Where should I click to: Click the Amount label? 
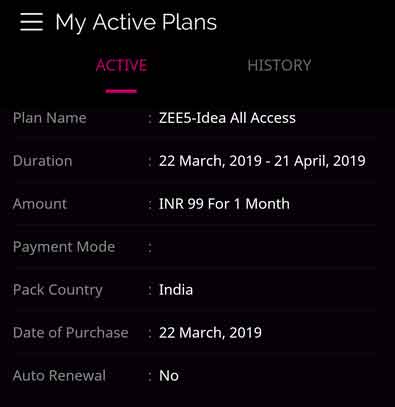tap(40, 204)
